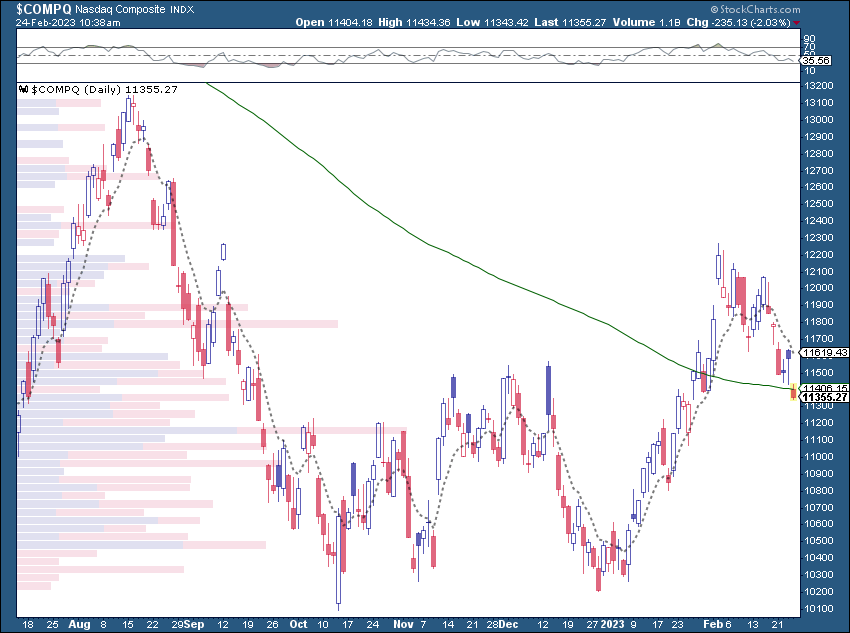850x633 pixels.
Task: Click the yellow-highlighted latest candlestick
Action: tap(794, 391)
